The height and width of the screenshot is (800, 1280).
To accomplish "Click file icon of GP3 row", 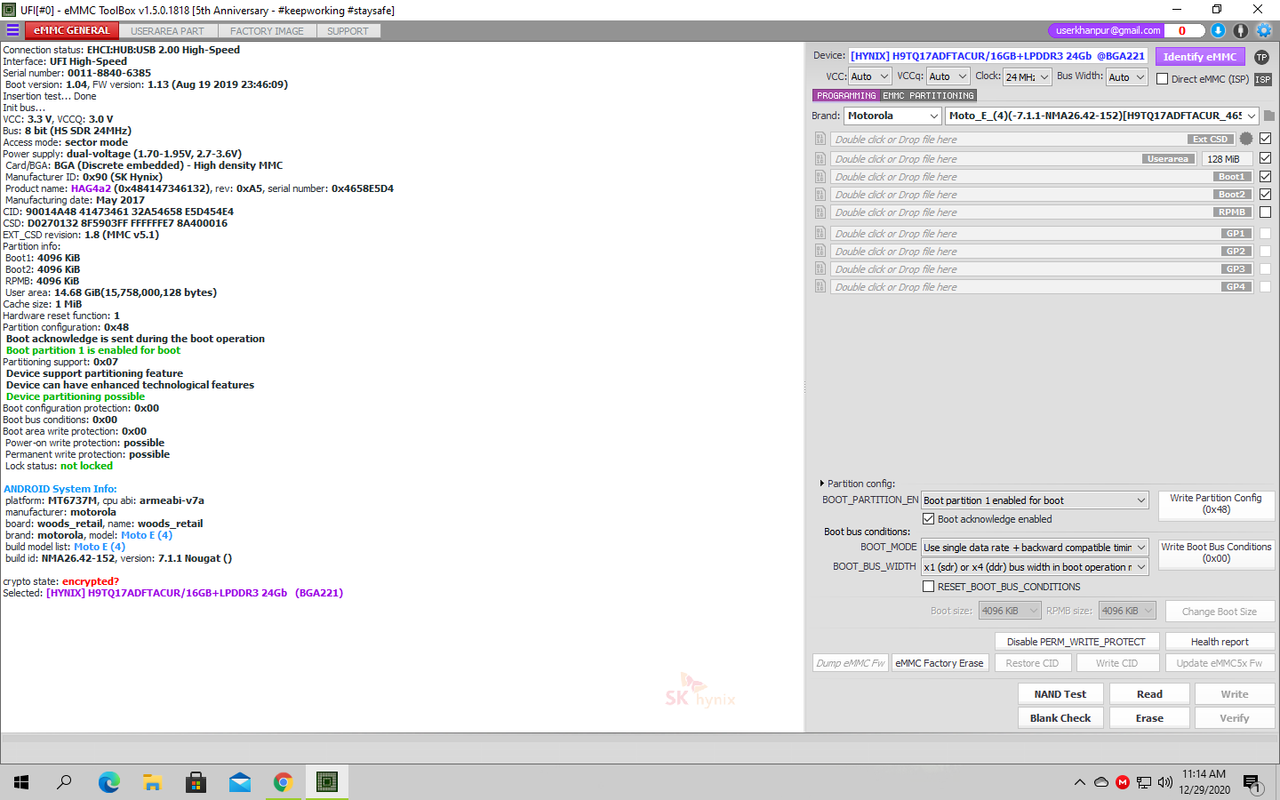I will tap(820, 270).
